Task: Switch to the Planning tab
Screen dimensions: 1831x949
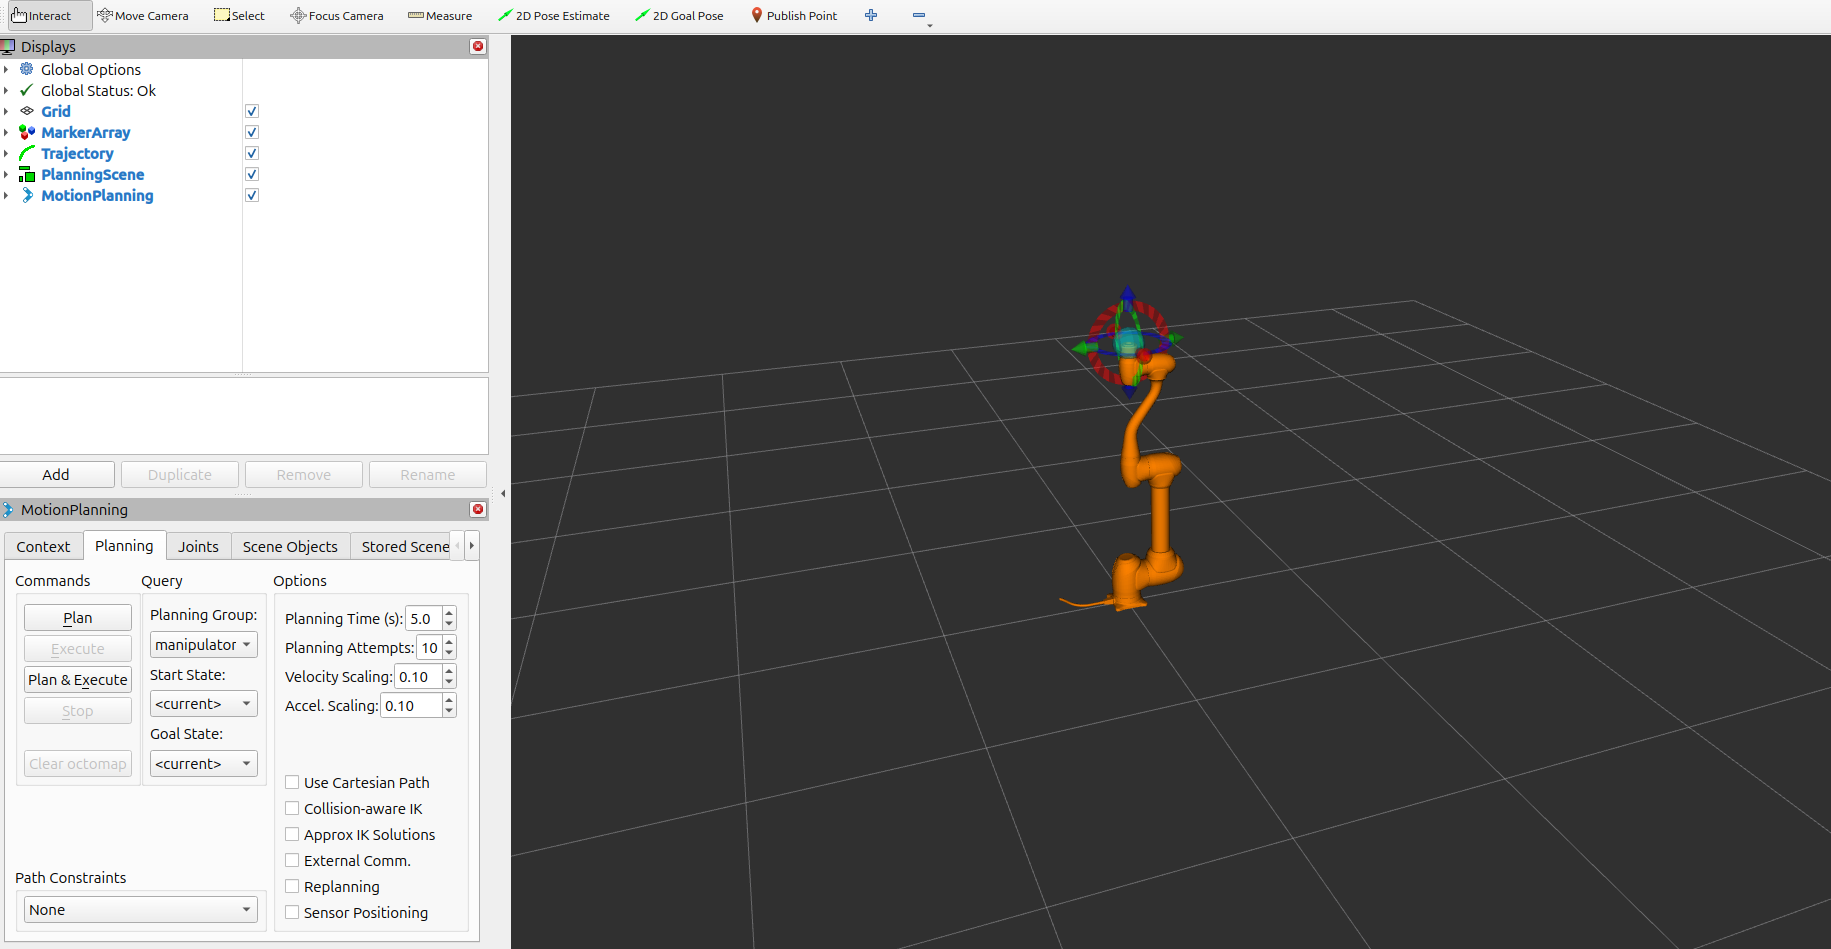Action: point(124,546)
